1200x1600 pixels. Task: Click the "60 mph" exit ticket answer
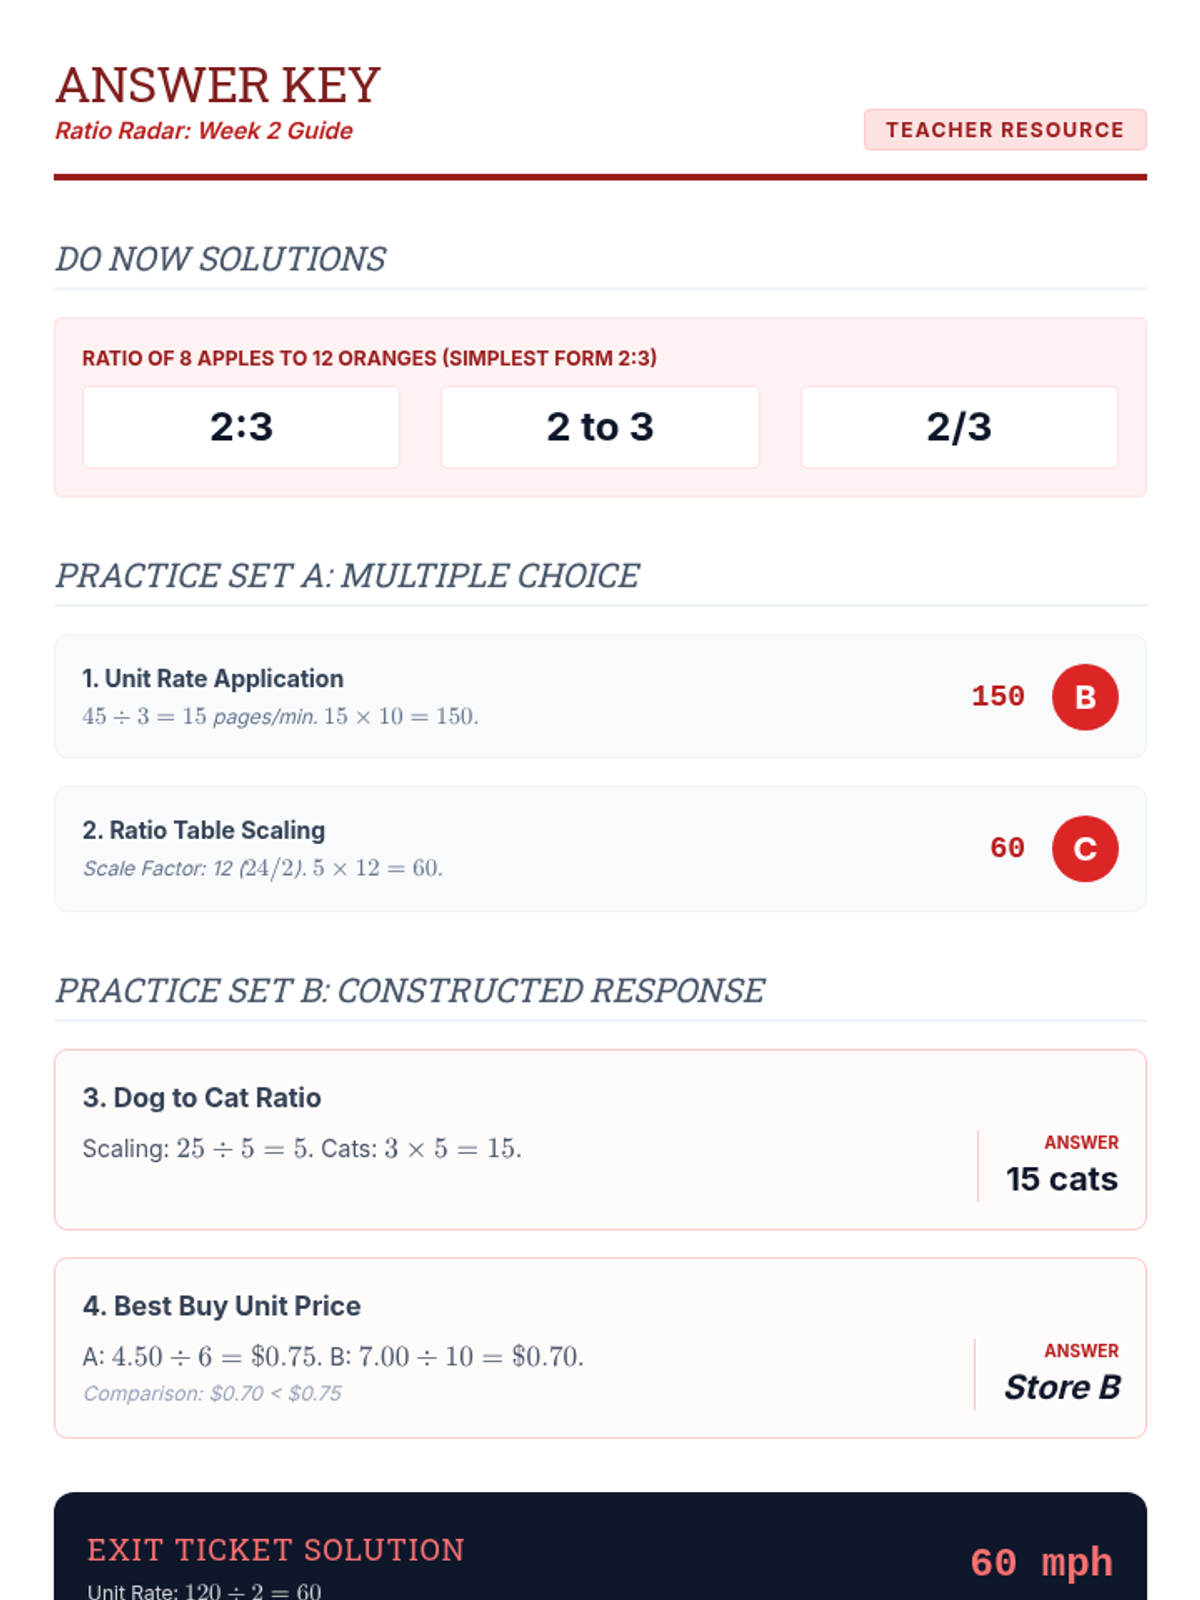tap(1041, 1563)
